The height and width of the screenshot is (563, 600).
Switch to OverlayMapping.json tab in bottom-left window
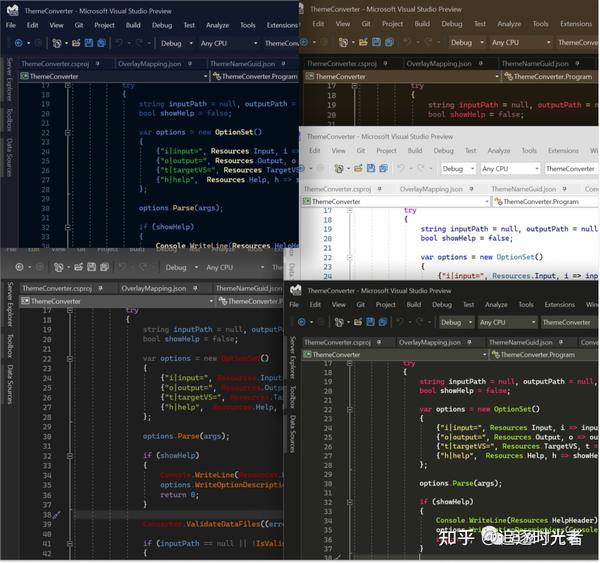point(153,288)
